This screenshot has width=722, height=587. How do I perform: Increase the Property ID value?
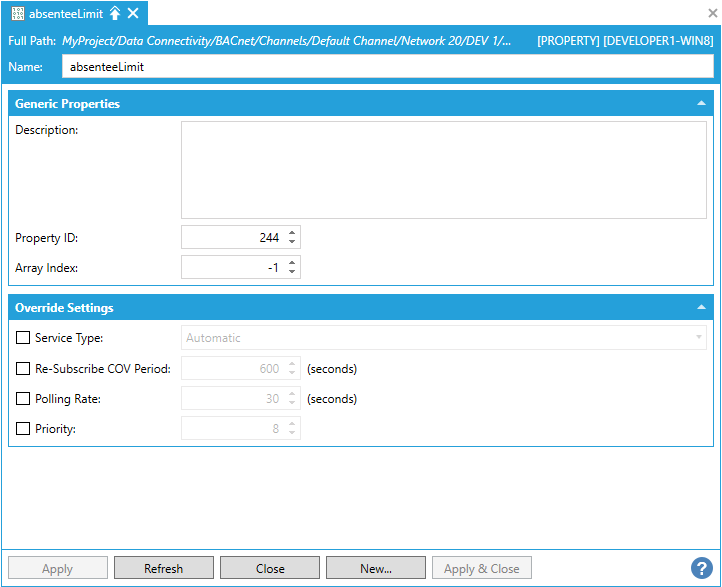(x=292, y=233)
